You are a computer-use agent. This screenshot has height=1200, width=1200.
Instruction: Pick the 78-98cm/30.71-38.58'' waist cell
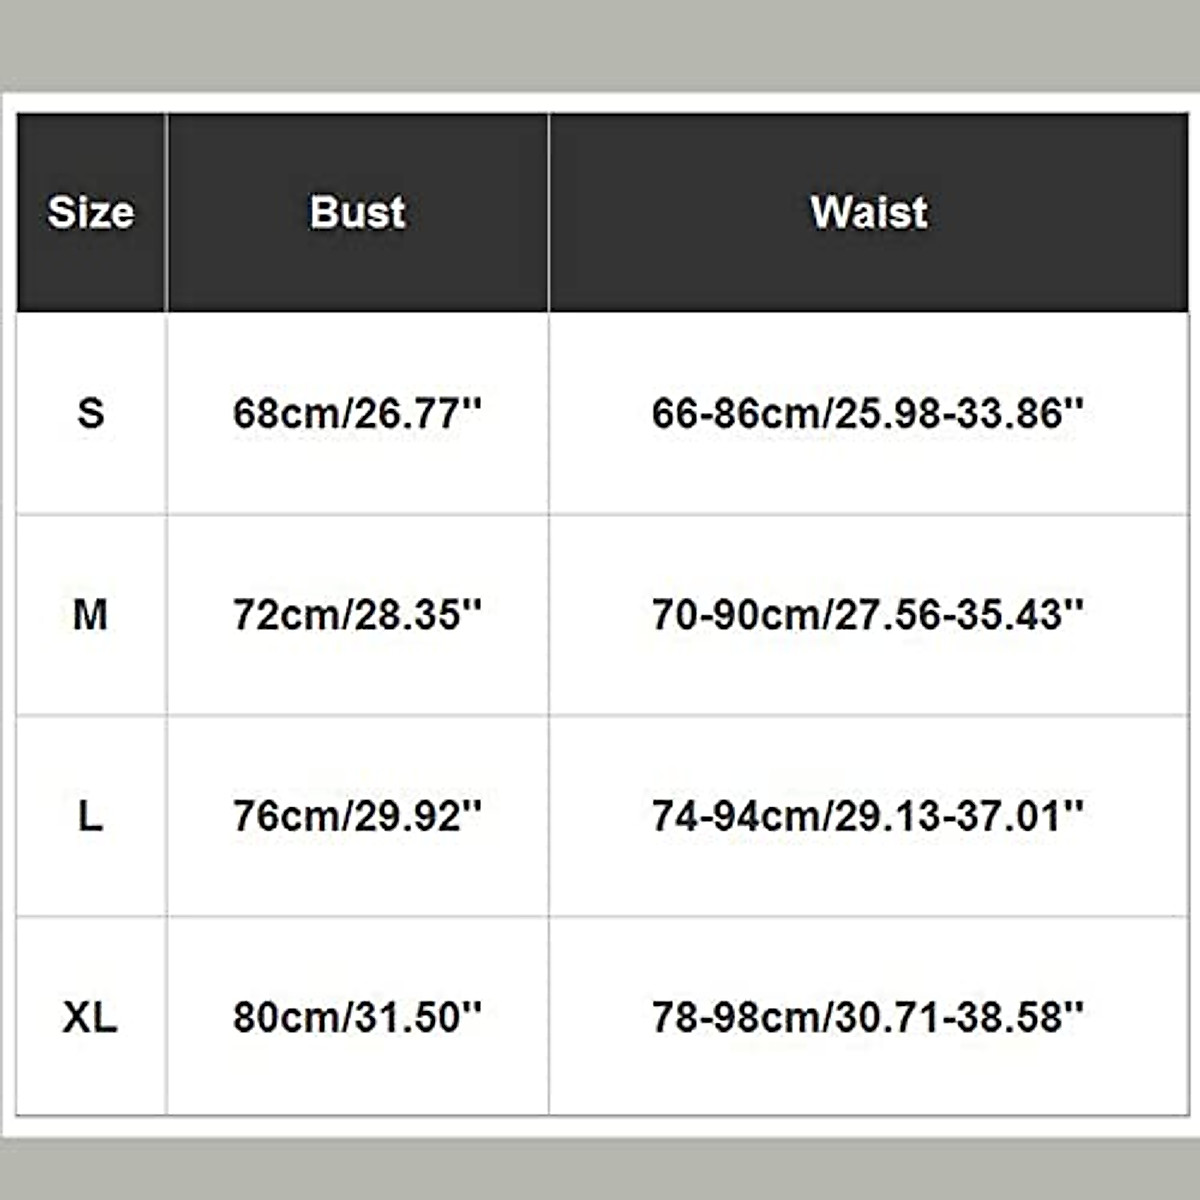(868, 1017)
